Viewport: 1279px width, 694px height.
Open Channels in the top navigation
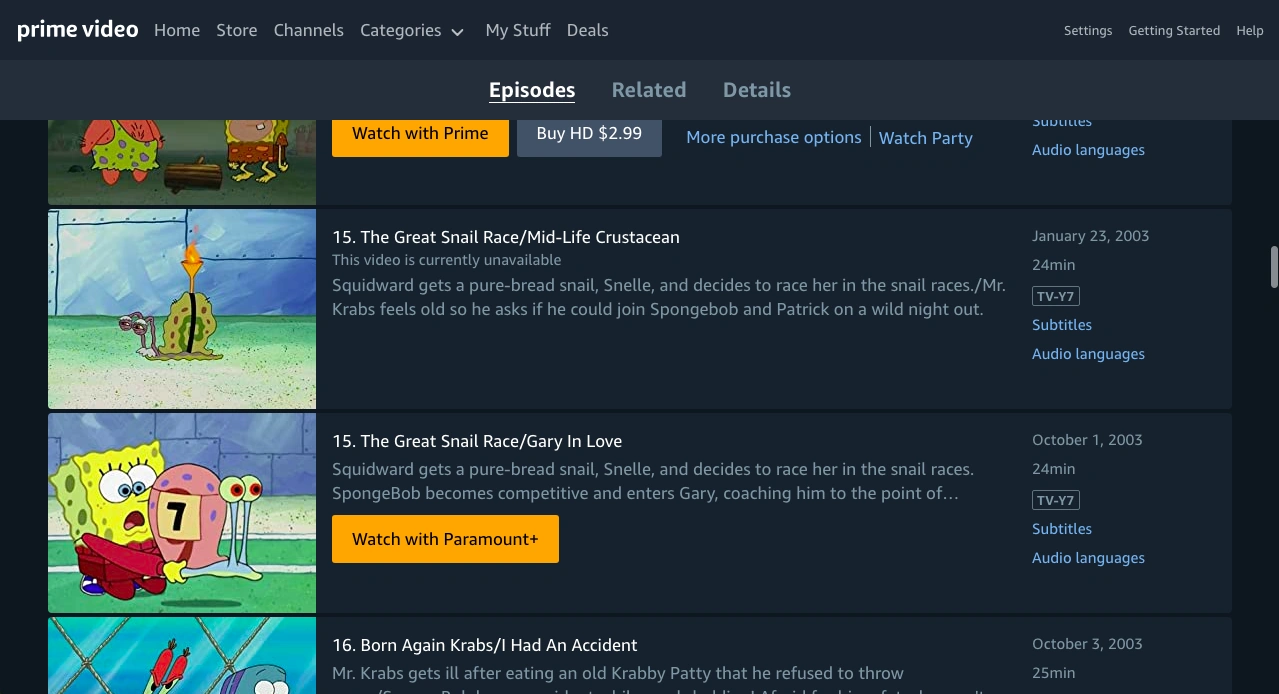(x=308, y=30)
